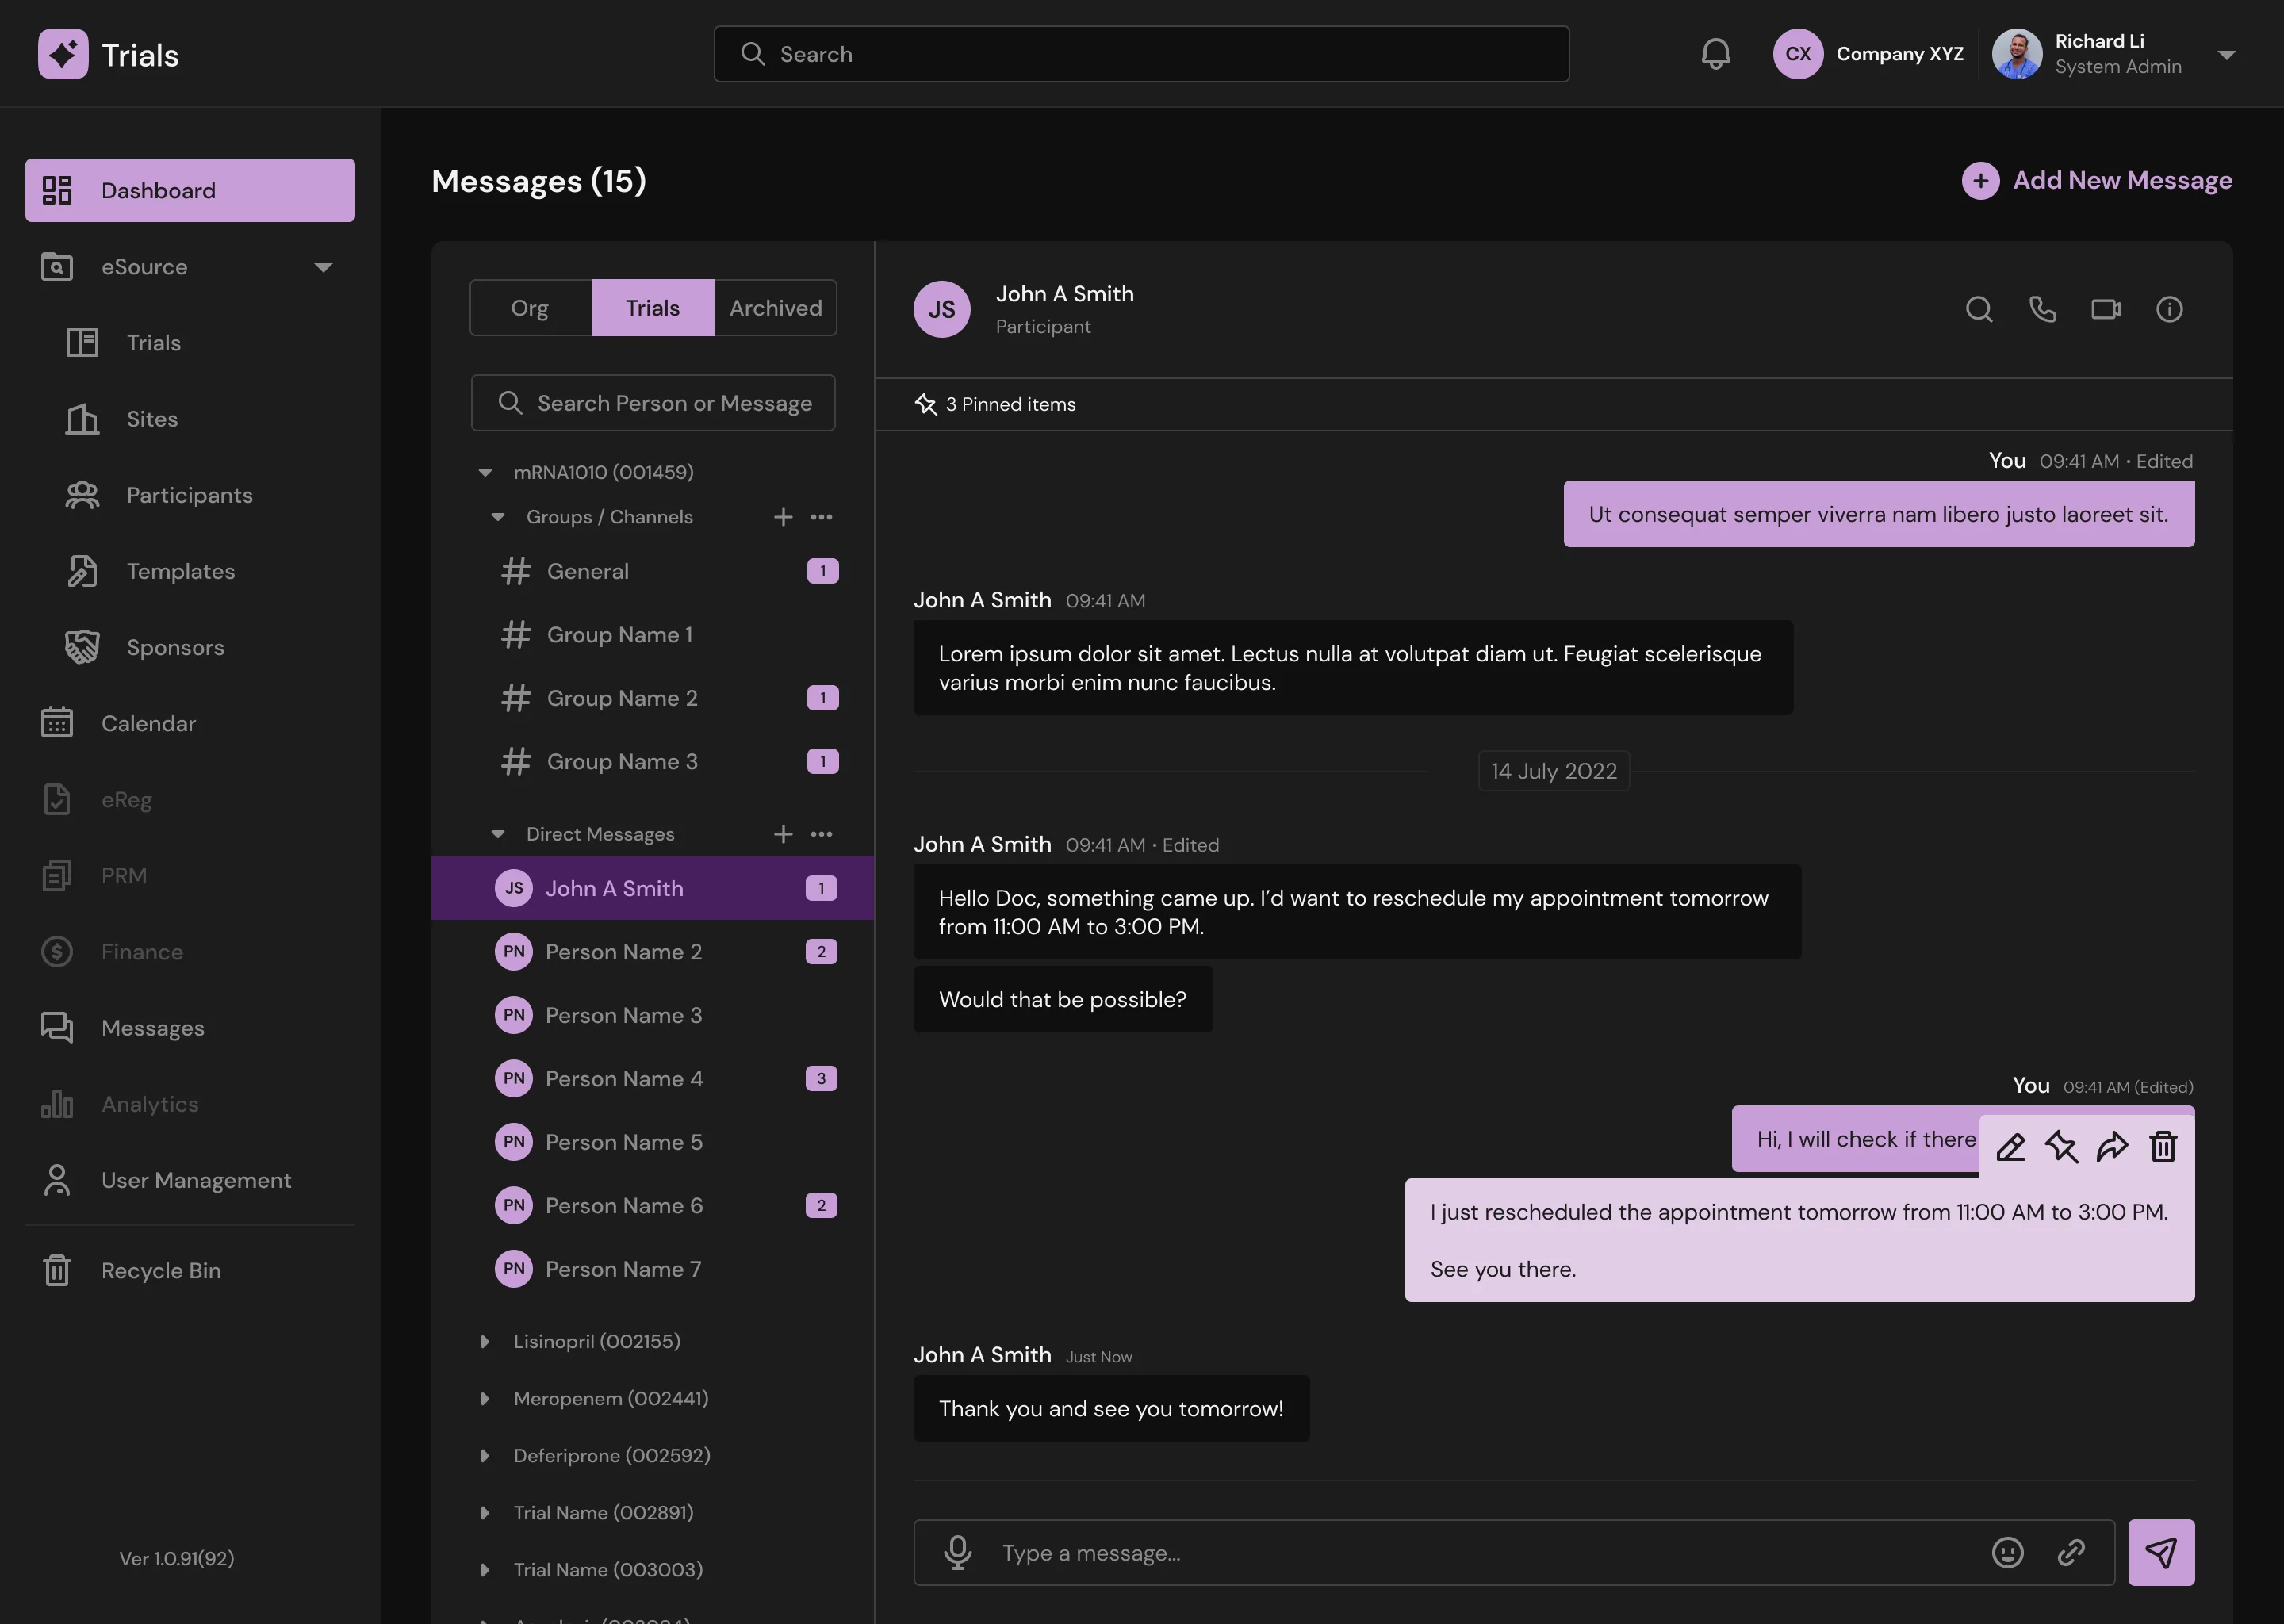Open the PRM sidebar item
This screenshot has width=2284, height=1624.
(190, 875)
